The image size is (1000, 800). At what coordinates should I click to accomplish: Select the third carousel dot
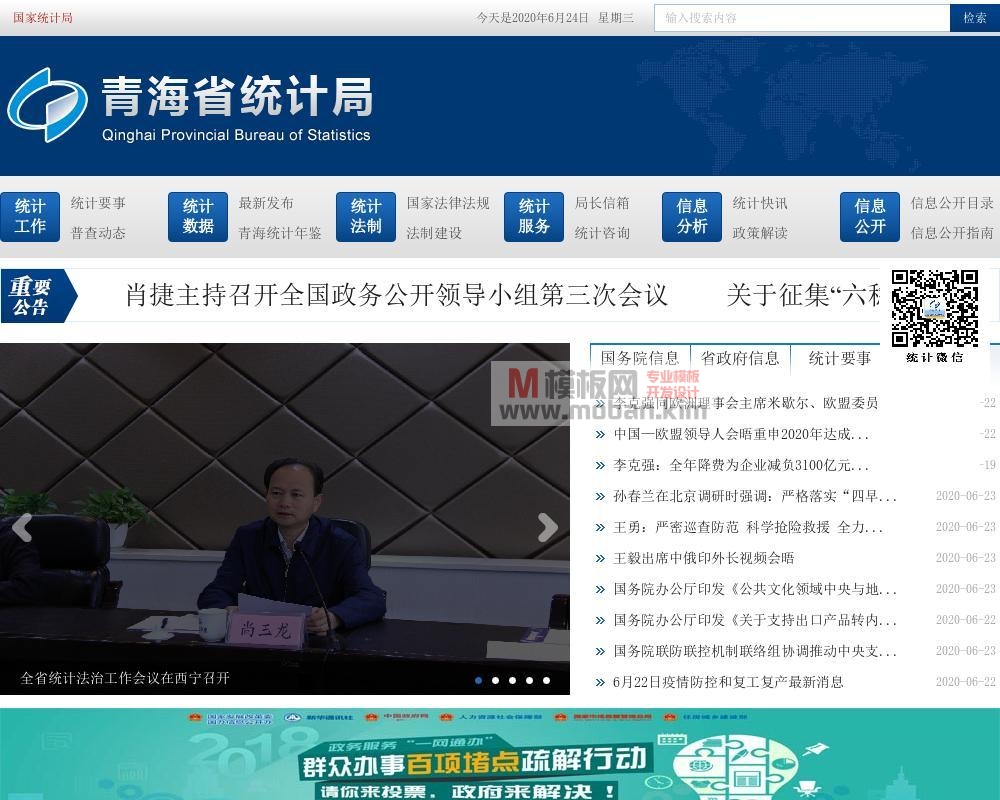point(513,680)
